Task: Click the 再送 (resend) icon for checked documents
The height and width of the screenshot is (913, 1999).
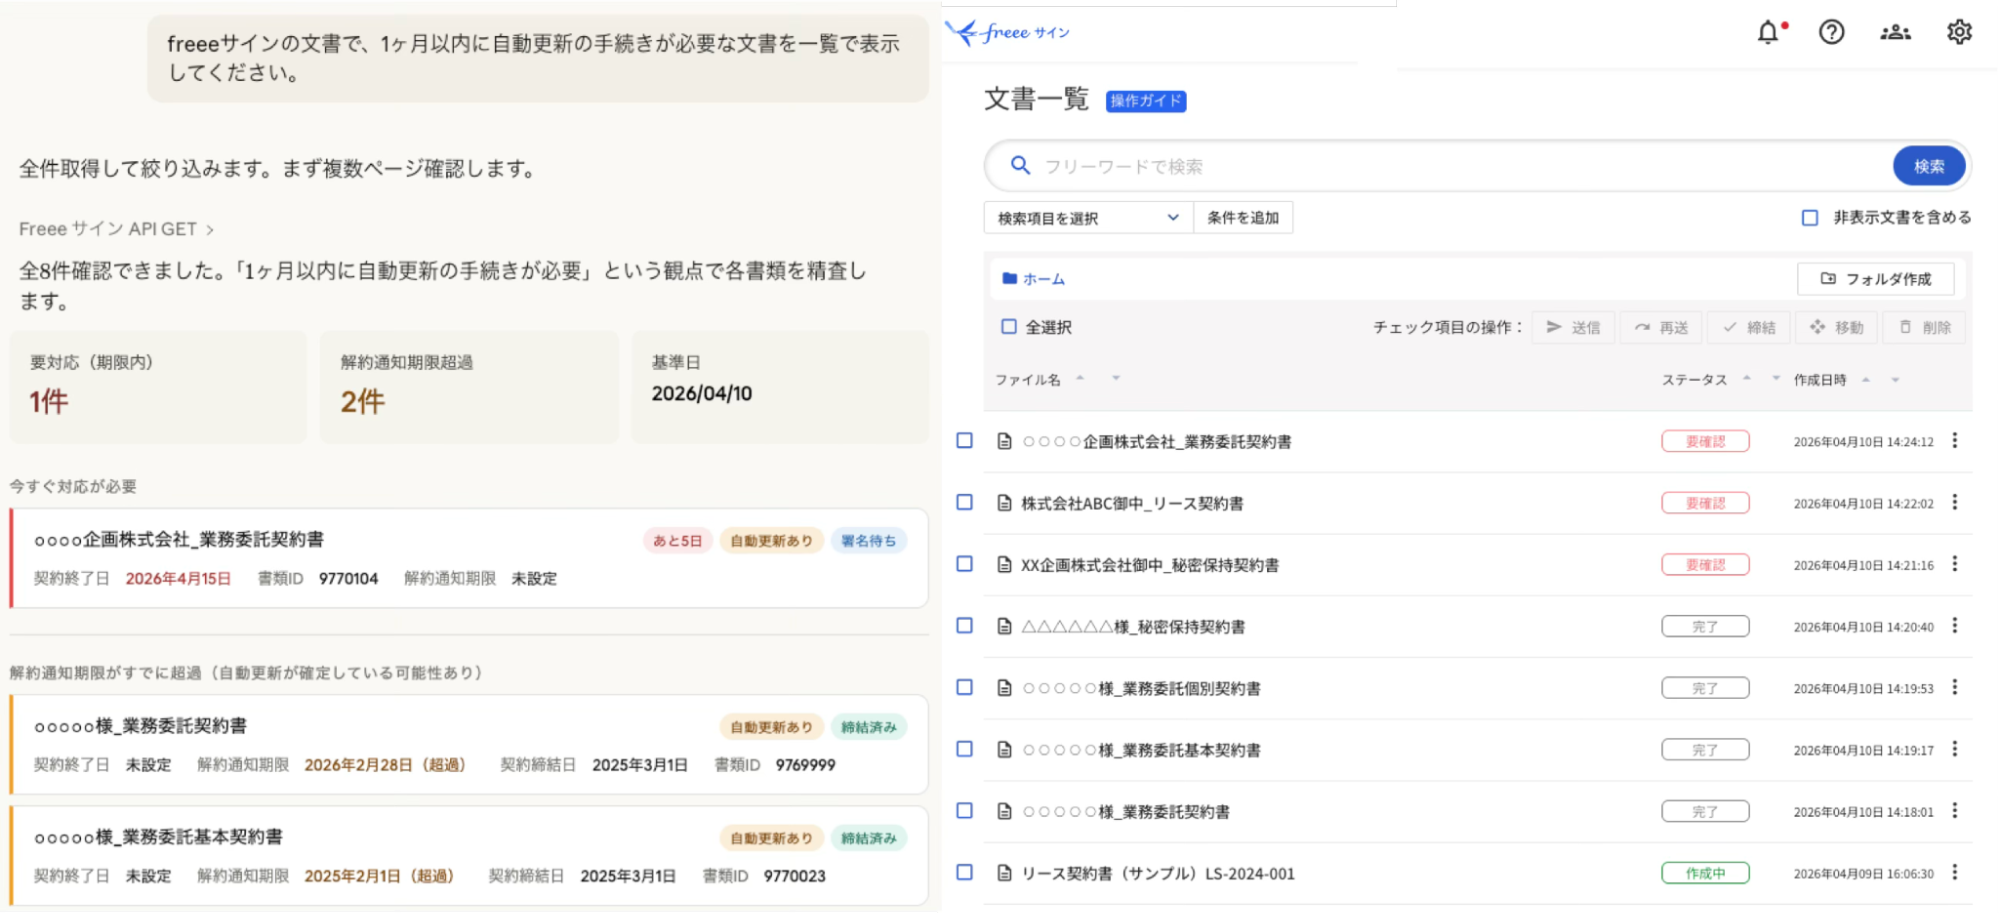Action: [1643, 327]
